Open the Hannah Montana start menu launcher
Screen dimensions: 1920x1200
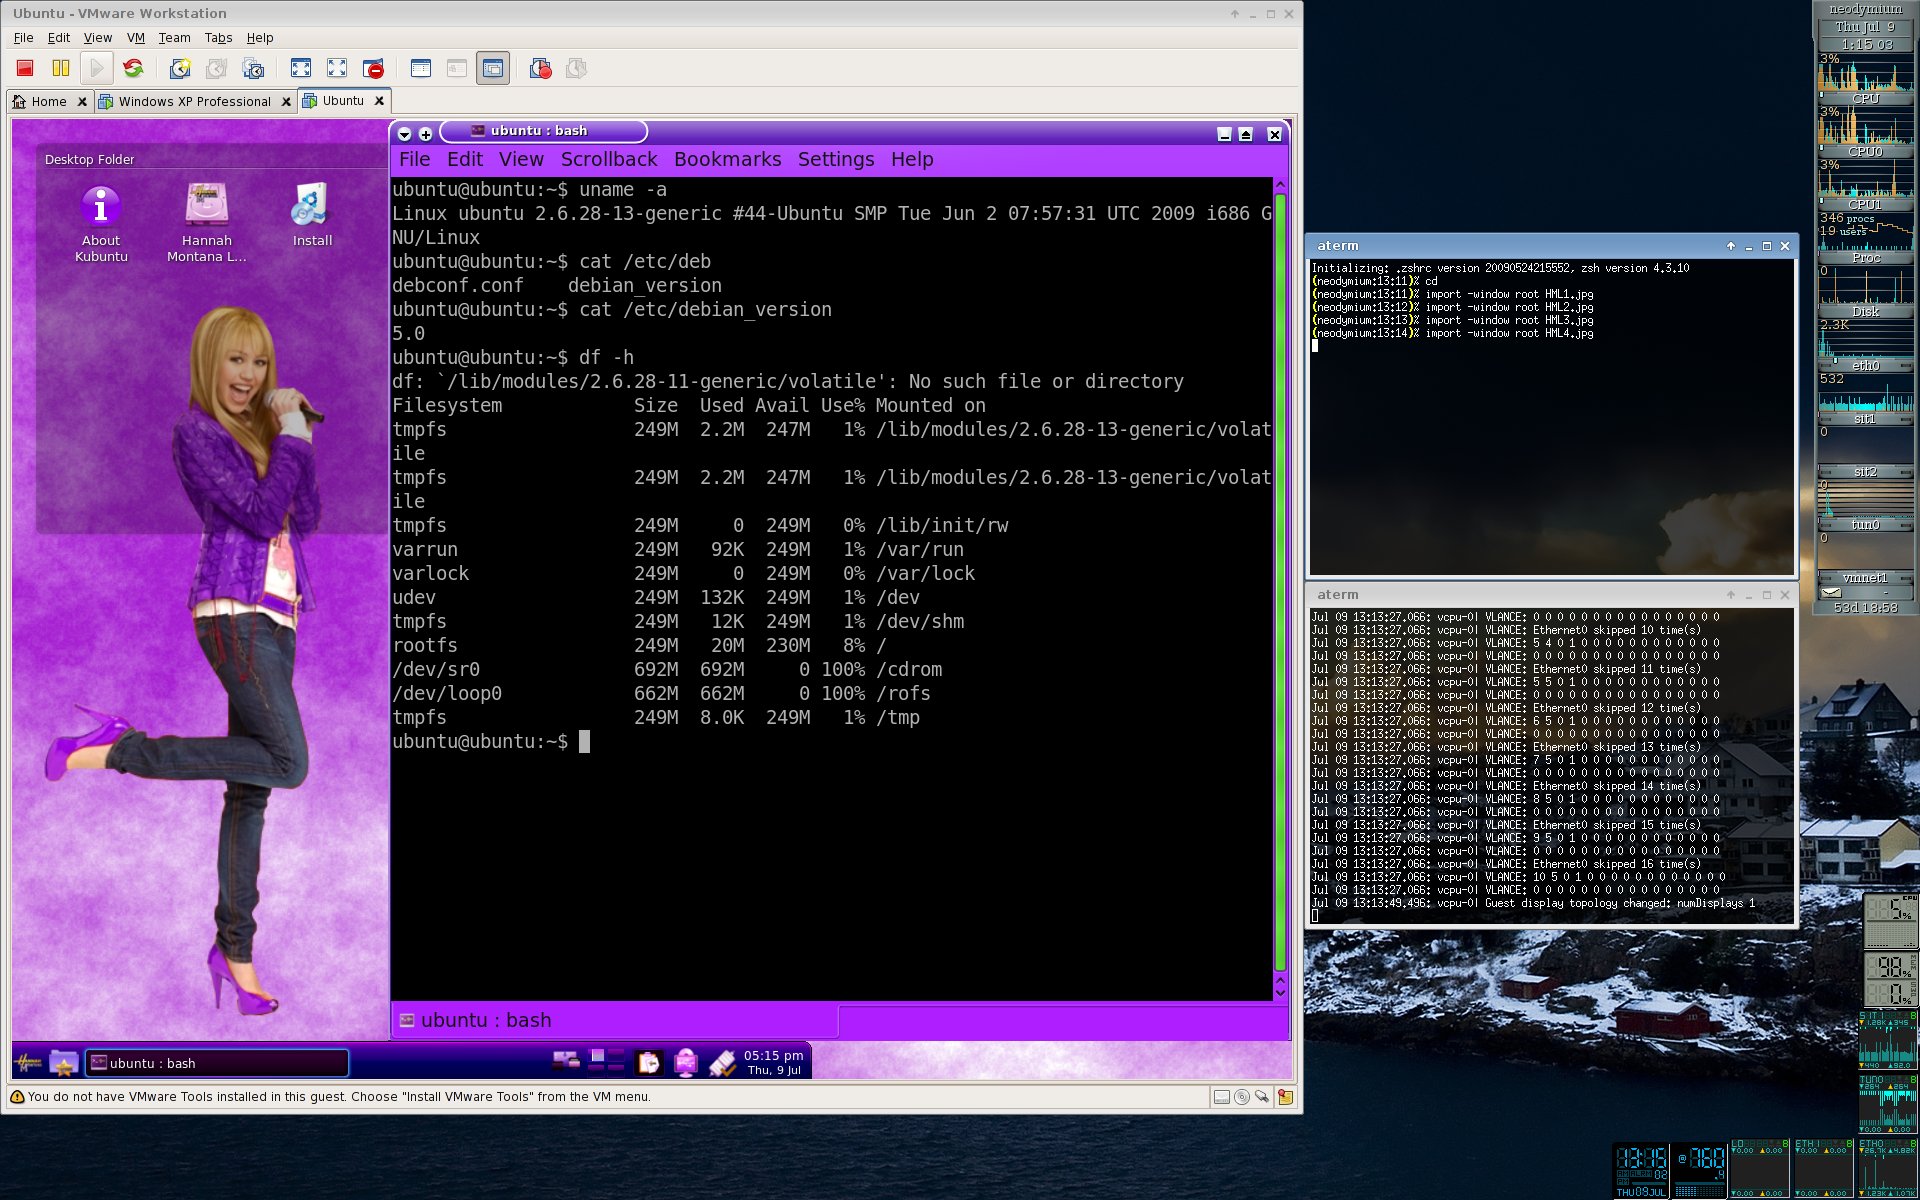(28, 1062)
